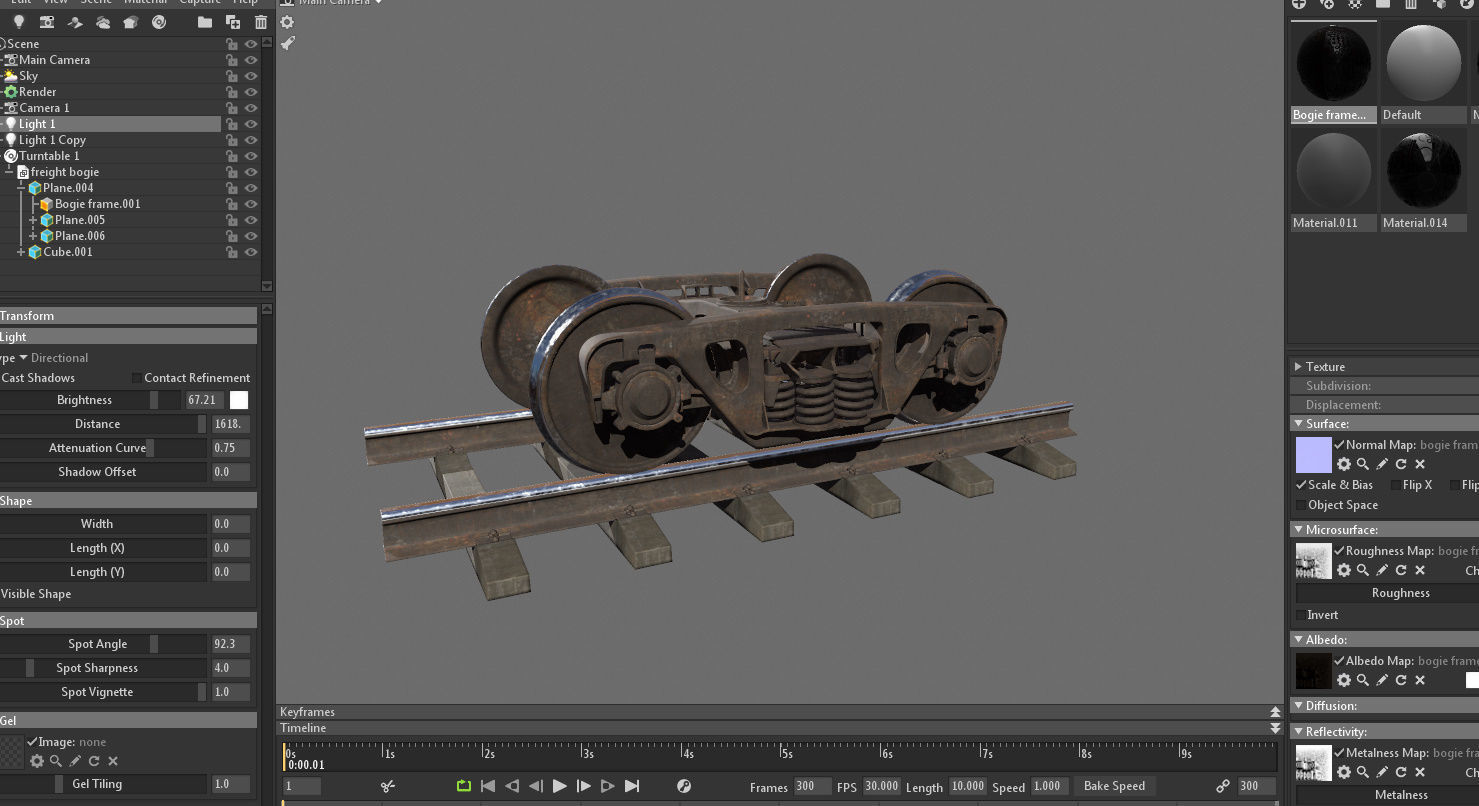Expand the Plane.005 tree node
Image resolution: width=1479 pixels, height=806 pixels.
click(x=33, y=220)
